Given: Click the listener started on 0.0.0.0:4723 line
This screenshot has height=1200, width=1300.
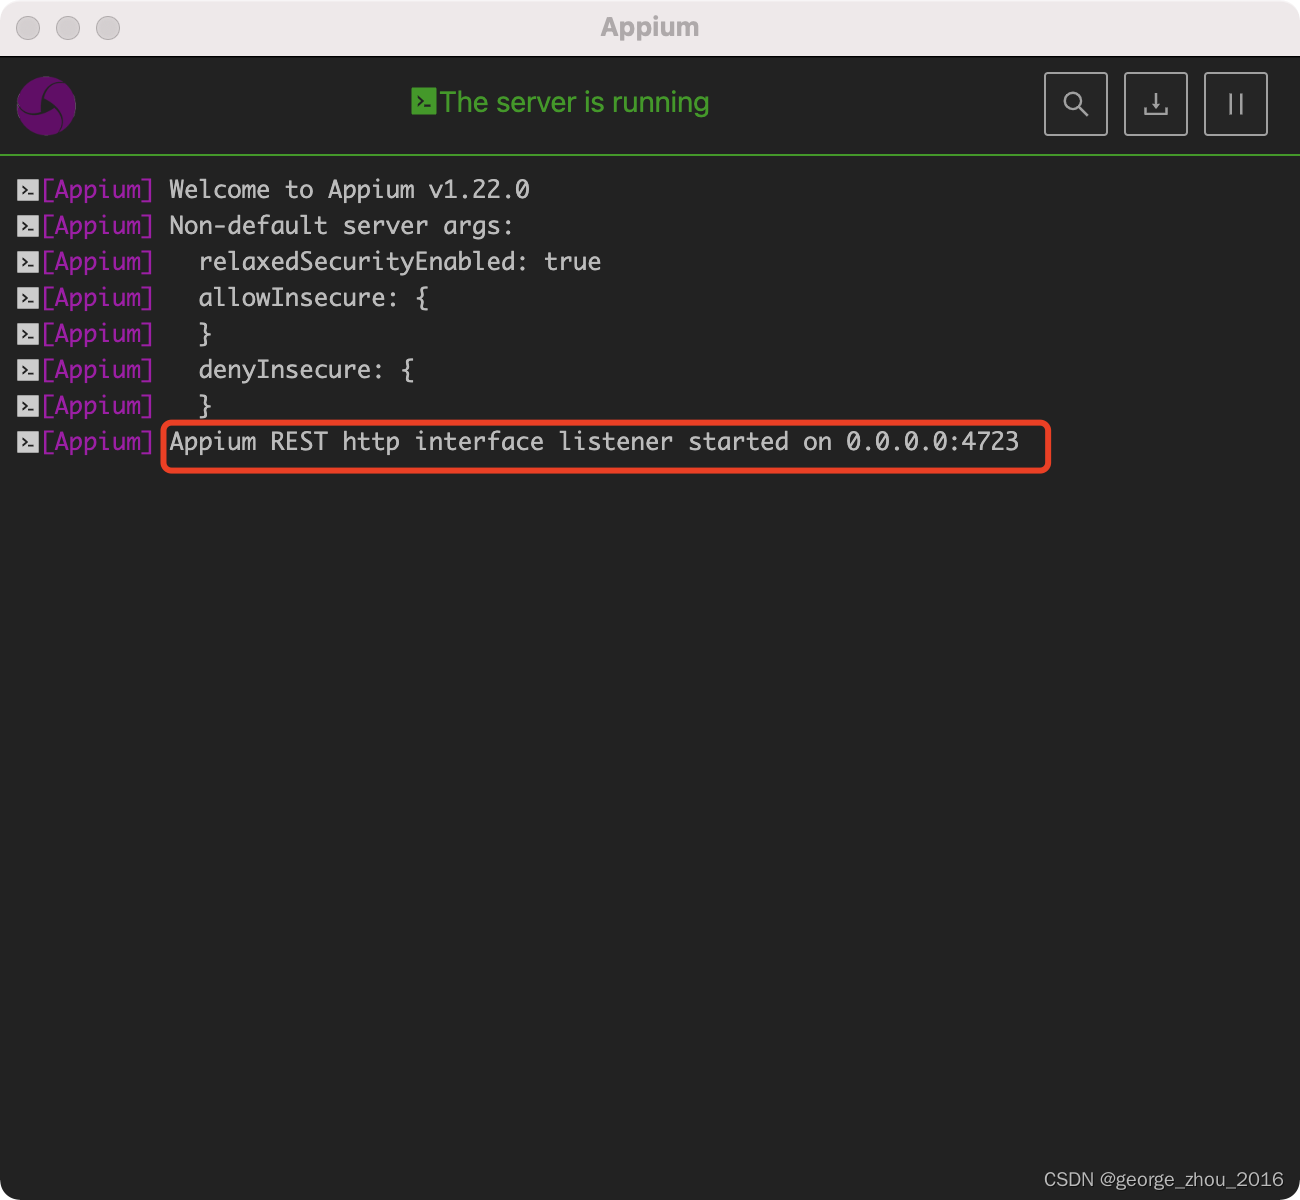Looking at the screenshot, I should (594, 442).
